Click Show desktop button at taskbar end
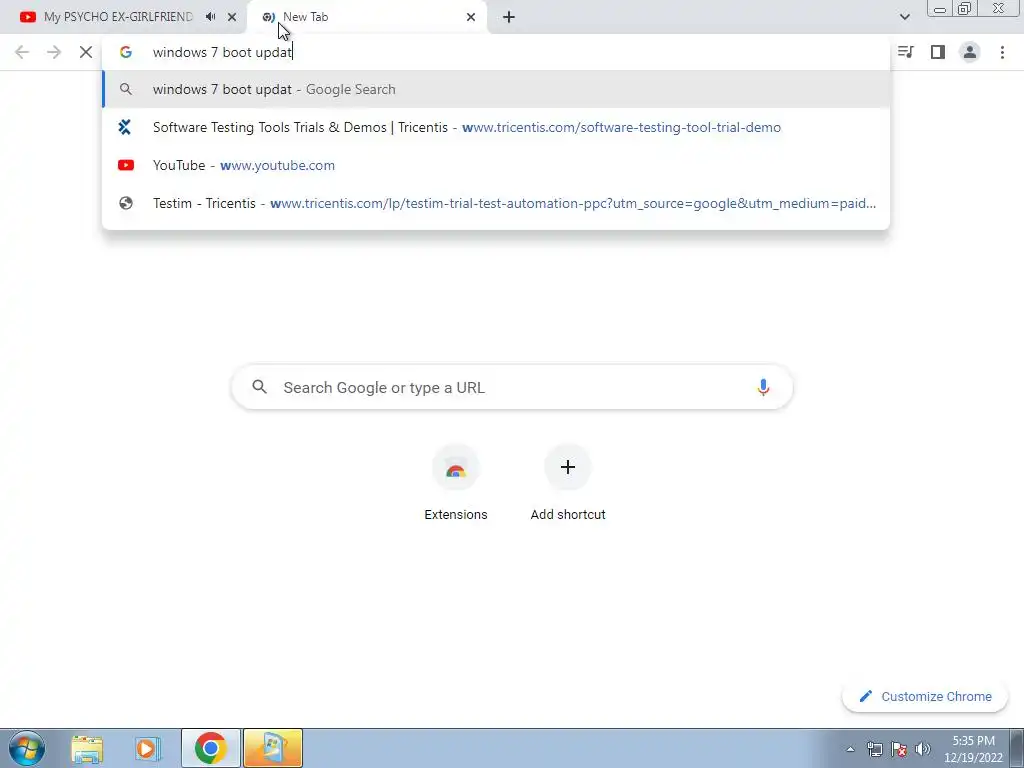Screen dimensions: 1024x768 [x=1017, y=748]
